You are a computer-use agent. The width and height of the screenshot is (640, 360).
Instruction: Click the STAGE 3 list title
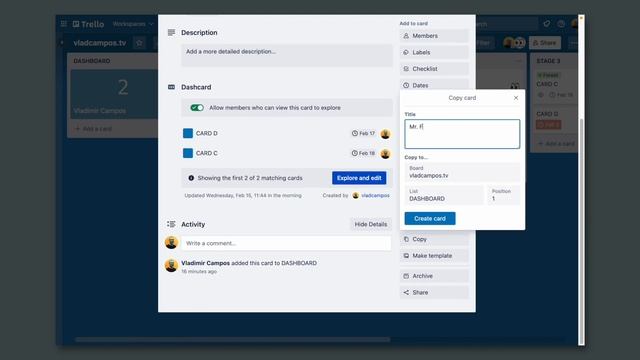pyautogui.click(x=548, y=61)
